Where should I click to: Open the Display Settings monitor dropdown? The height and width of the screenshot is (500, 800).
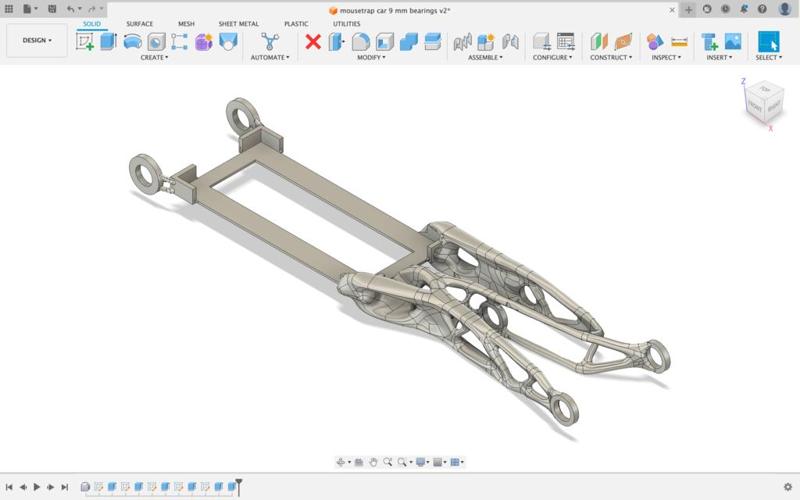coord(422,462)
